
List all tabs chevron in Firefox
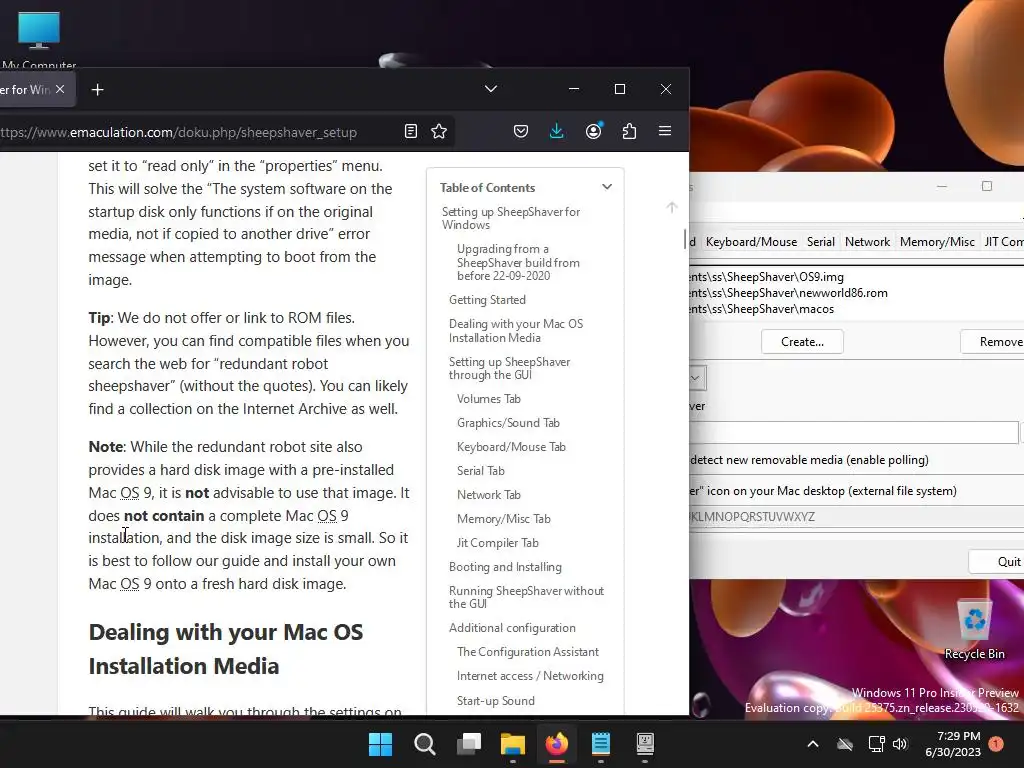pos(490,89)
